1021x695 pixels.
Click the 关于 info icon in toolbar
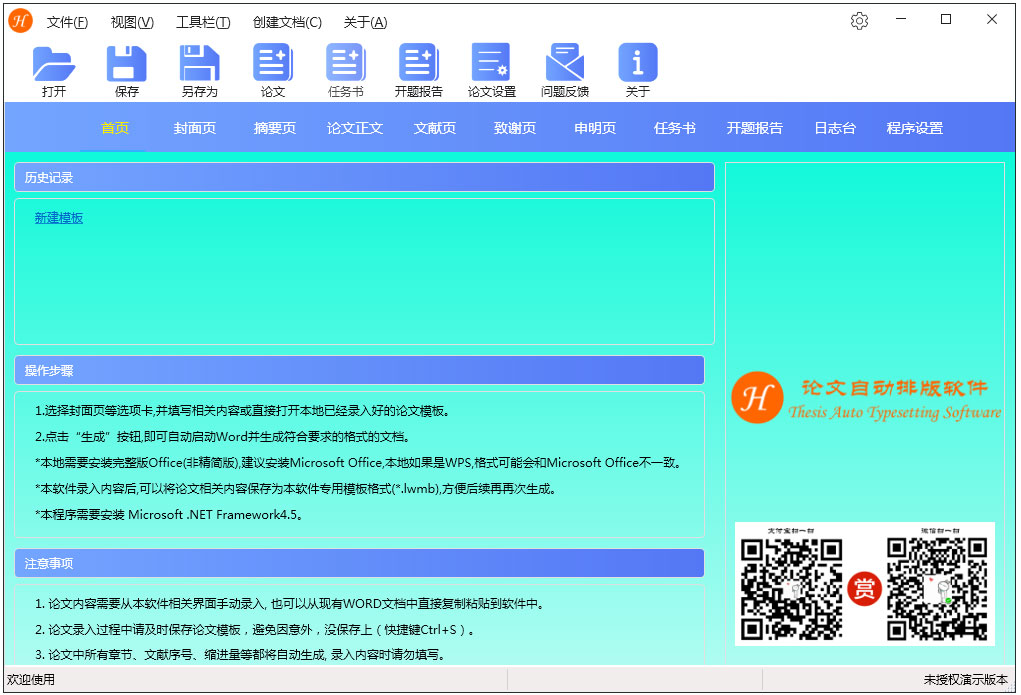(x=637, y=64)
